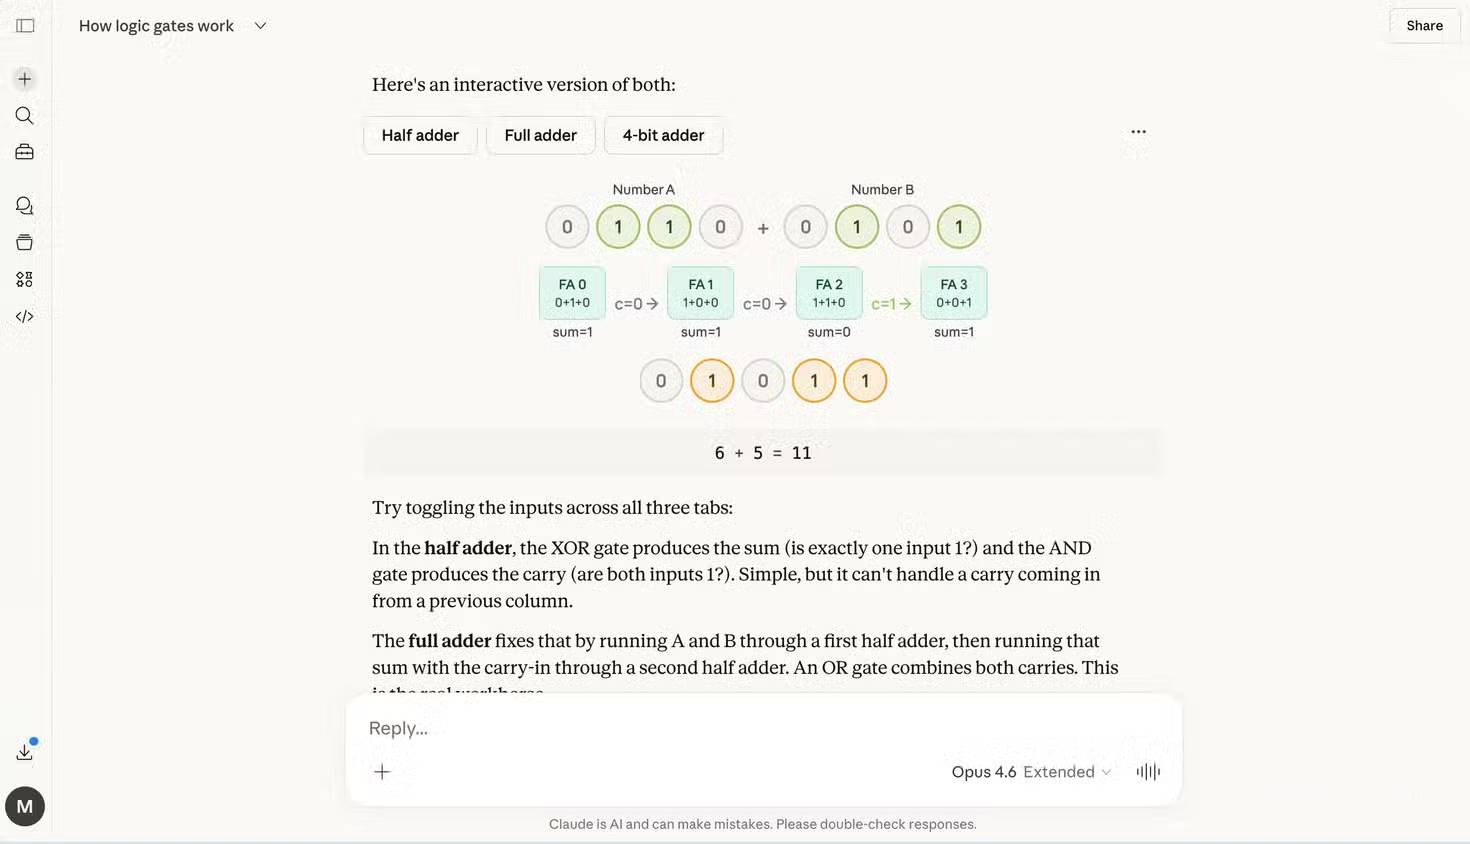
Task: Open the Artifacts archive
Action: click(24, 241)
